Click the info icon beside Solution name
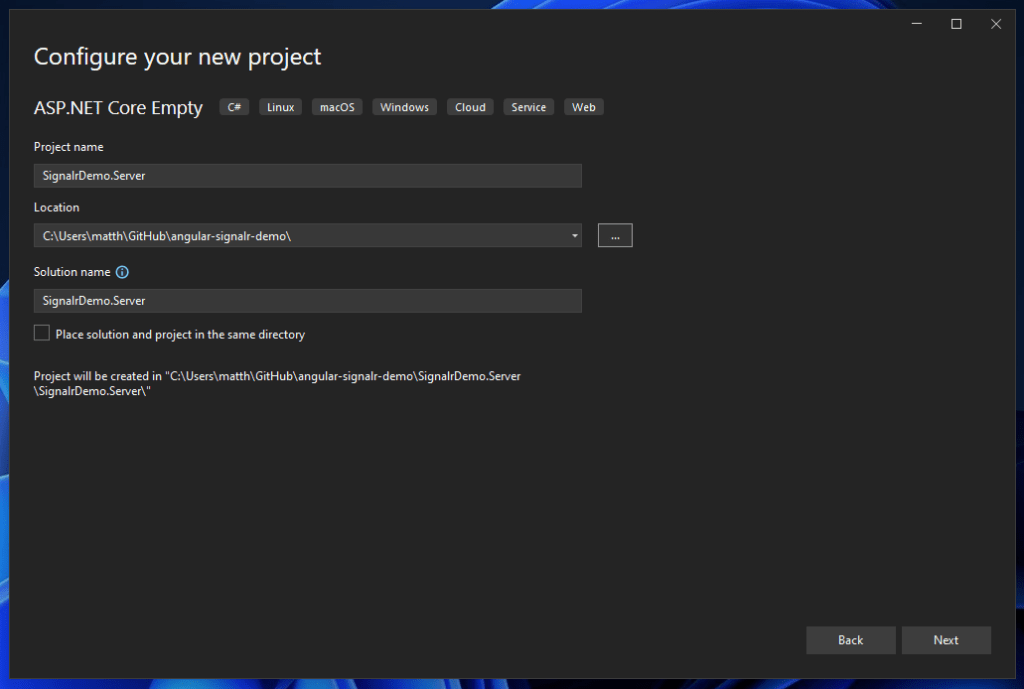The width and height of the screenshot is (1024, 689). 122,272
